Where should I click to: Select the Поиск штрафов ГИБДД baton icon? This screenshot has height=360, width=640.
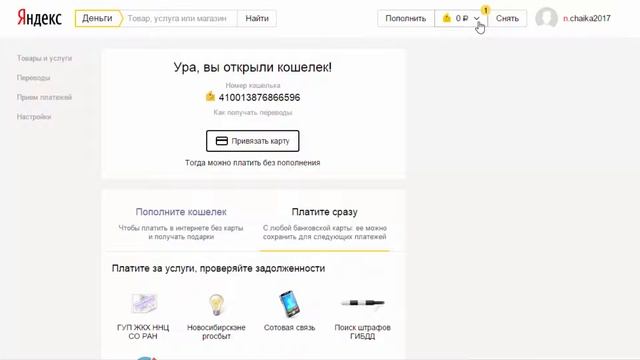(362, 303)
